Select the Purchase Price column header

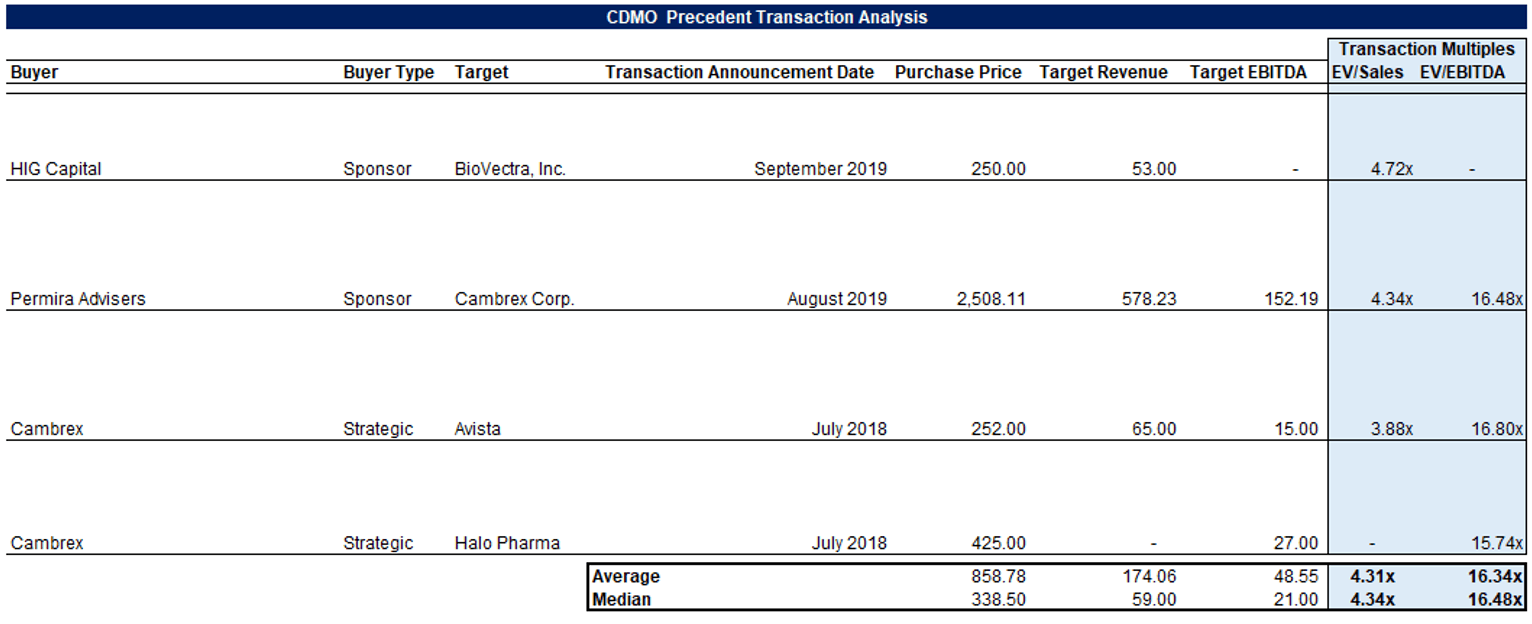coord(958,72)
